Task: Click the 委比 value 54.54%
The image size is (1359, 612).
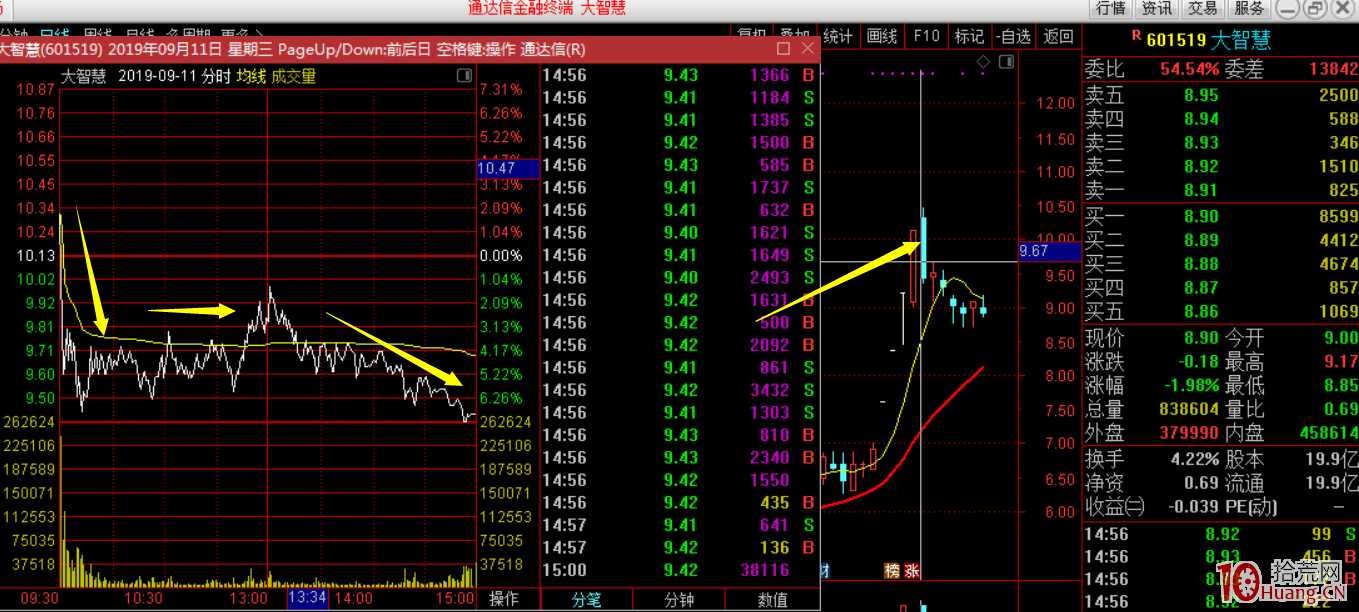Action: coord(1189,69)
